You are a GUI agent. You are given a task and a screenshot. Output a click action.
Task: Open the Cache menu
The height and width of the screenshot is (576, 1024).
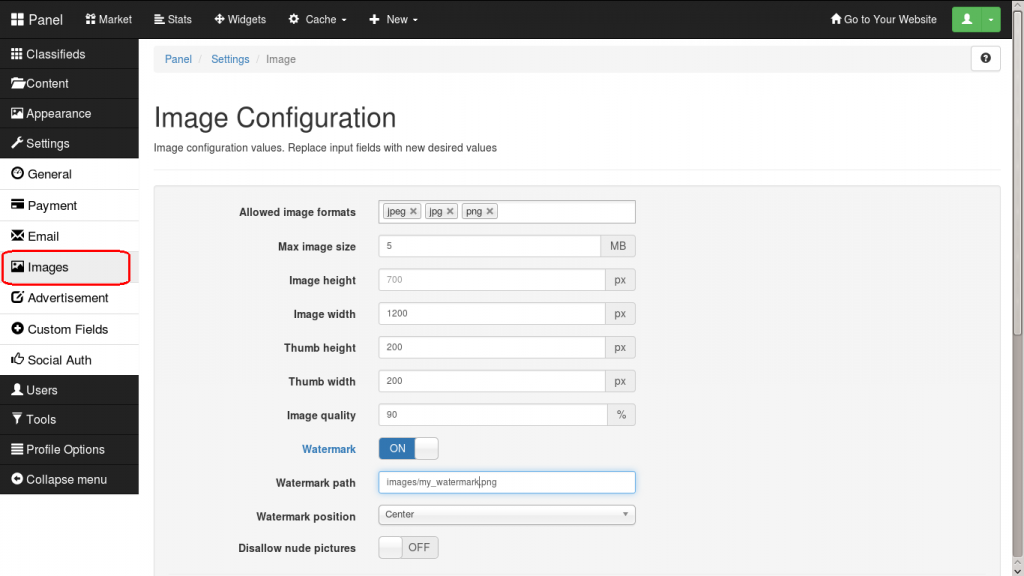(x=317, y=18)
